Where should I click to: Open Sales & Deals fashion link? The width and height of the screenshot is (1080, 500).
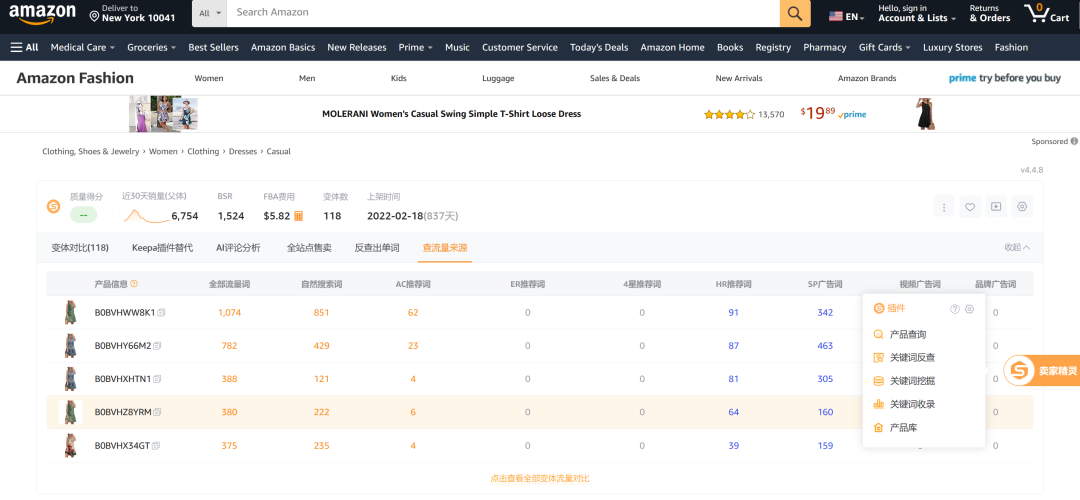pos(615,79)
